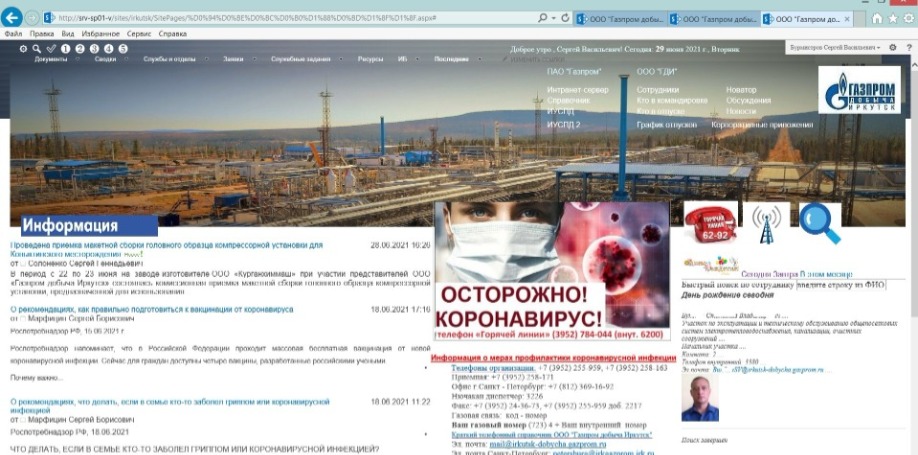Click the blue magnifying glass search icon

pos(819,223)
